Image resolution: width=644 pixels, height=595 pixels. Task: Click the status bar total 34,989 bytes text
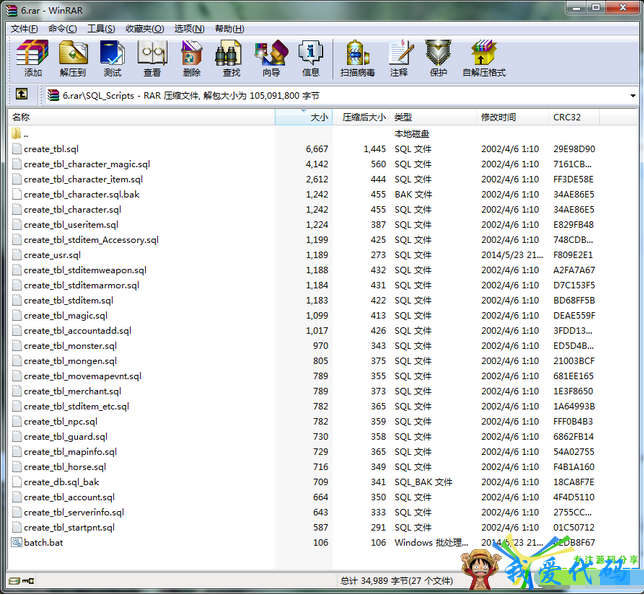[397, 581]
